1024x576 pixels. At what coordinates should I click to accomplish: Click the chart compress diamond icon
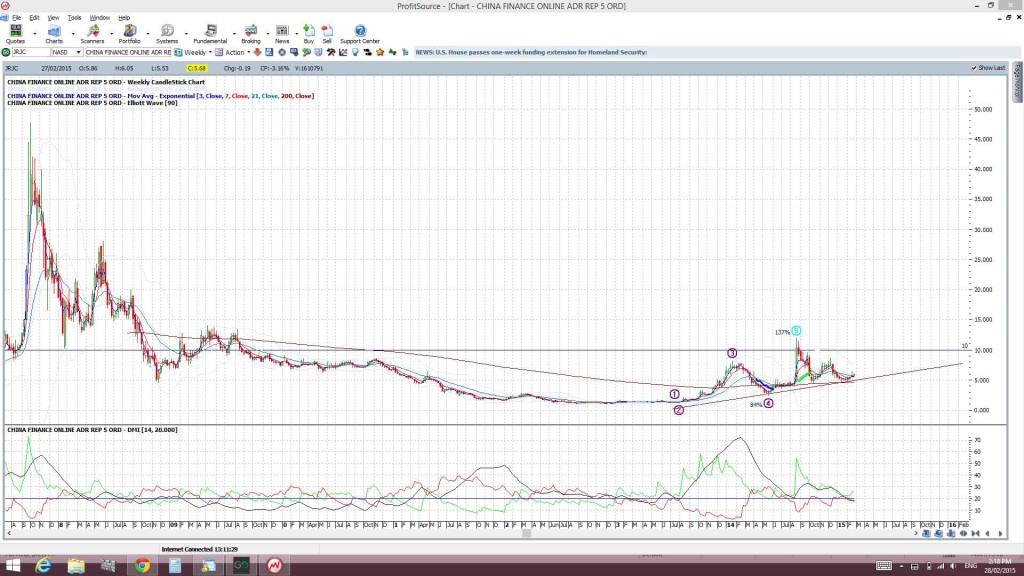click(x=963, y=534)
